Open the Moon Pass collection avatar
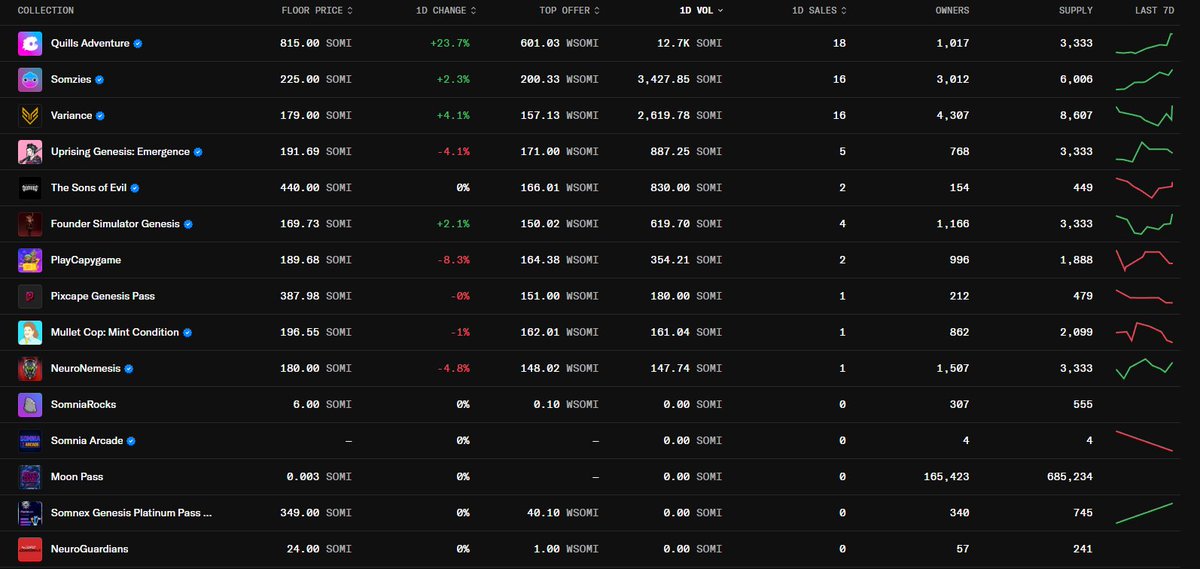The width and height of the screenshot is (1200, 569). [30, 477]
